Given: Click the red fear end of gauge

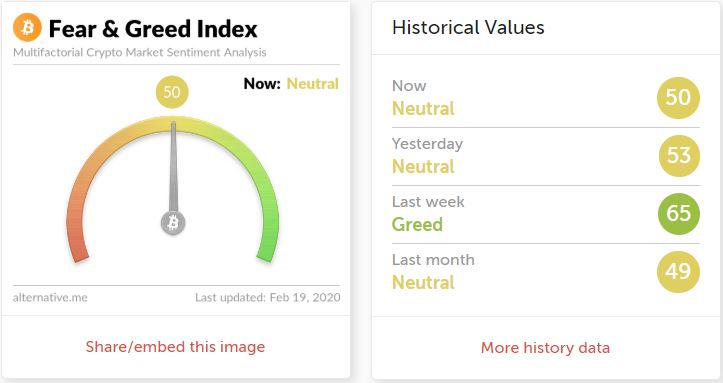Looking at the screenshot, I should (x=79, y=251).
